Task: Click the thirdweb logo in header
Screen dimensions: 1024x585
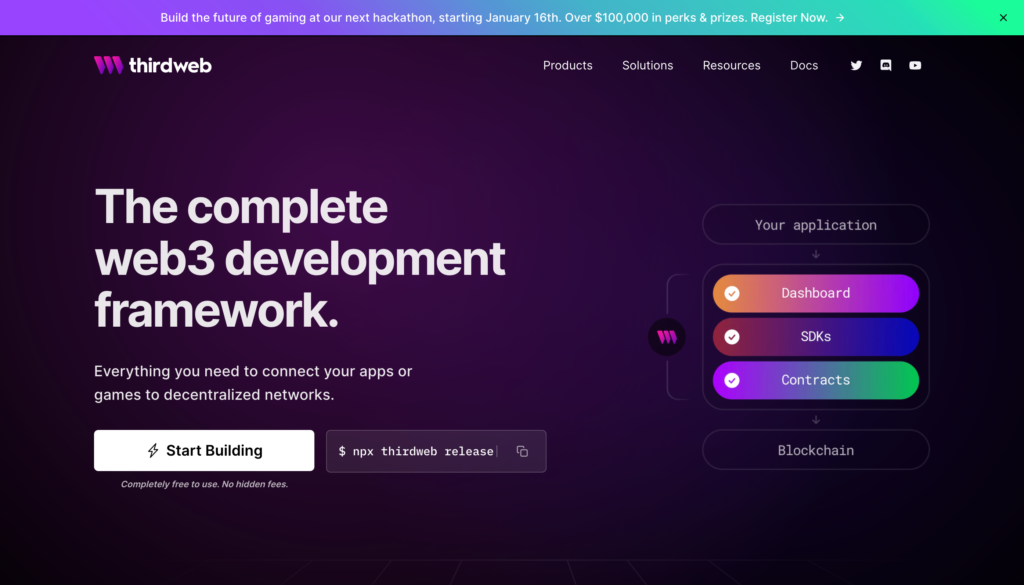Action: pos(153,65)
